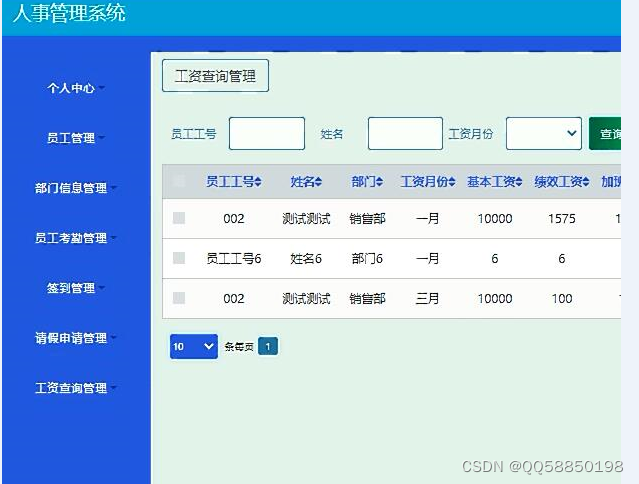Expand 工资查询管理 sidebar menu

point(76,387)
